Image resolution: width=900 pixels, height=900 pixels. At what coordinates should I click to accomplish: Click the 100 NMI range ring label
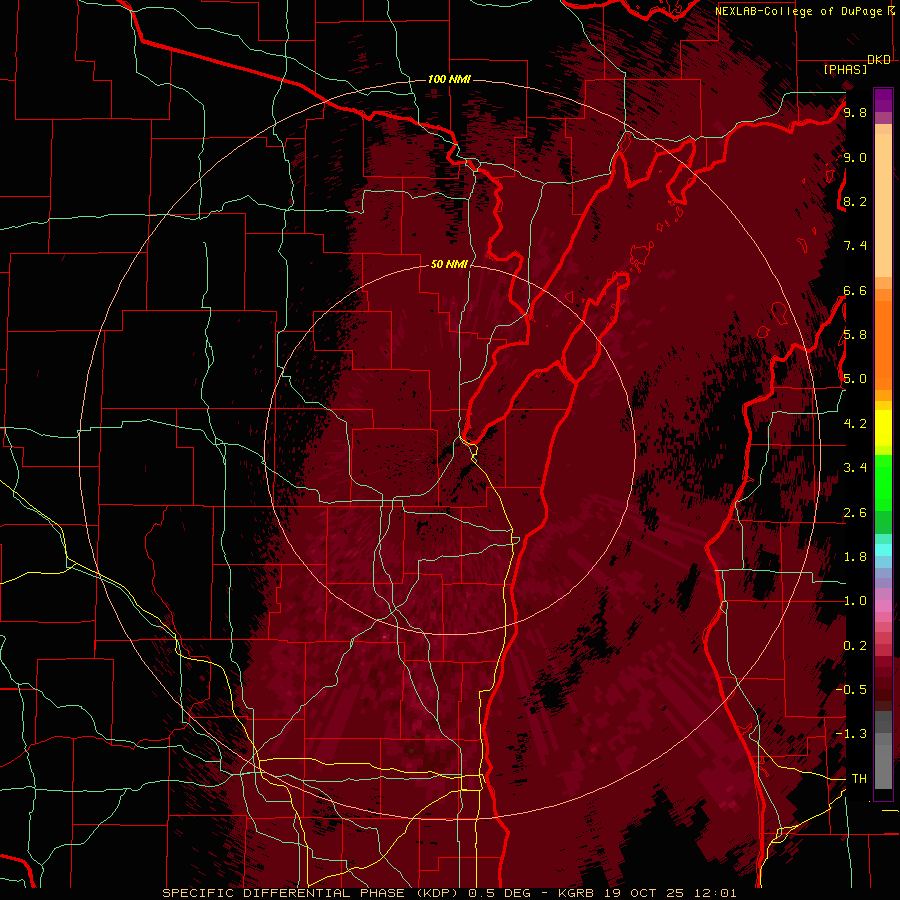(x=449, y=79)
